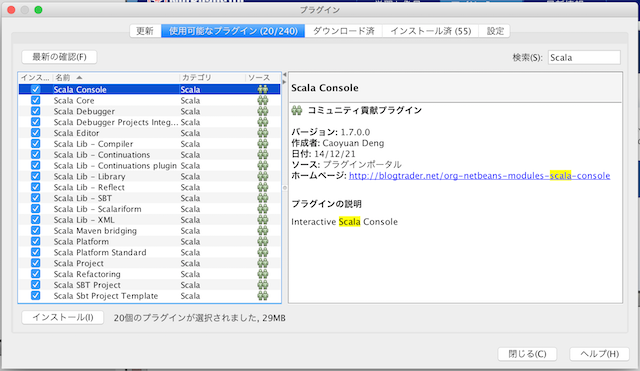Click the 閉じる(C) button

coord(527,354)
